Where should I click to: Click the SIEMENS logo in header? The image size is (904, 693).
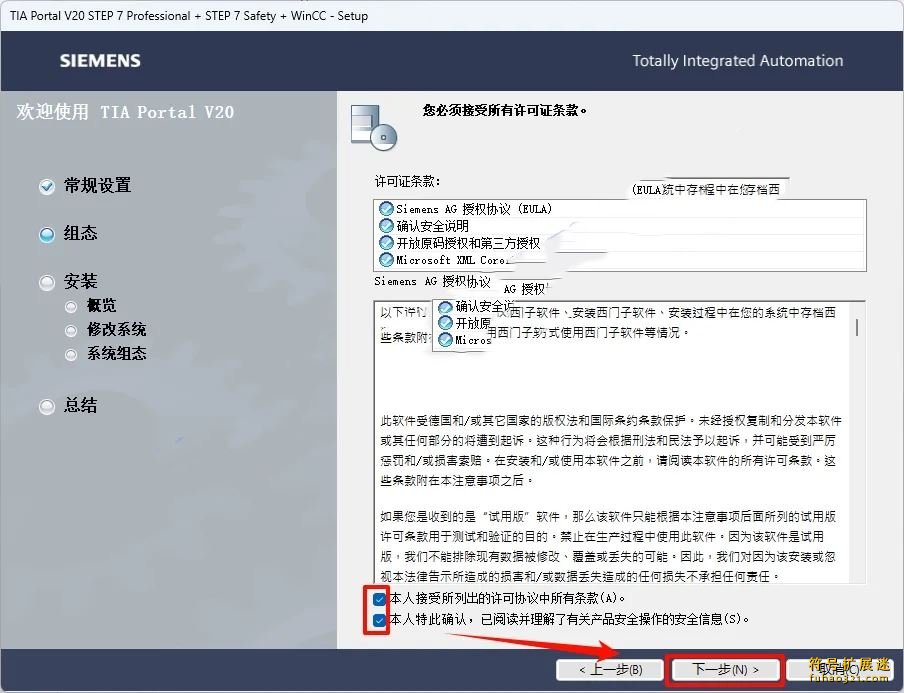[100, 61]
